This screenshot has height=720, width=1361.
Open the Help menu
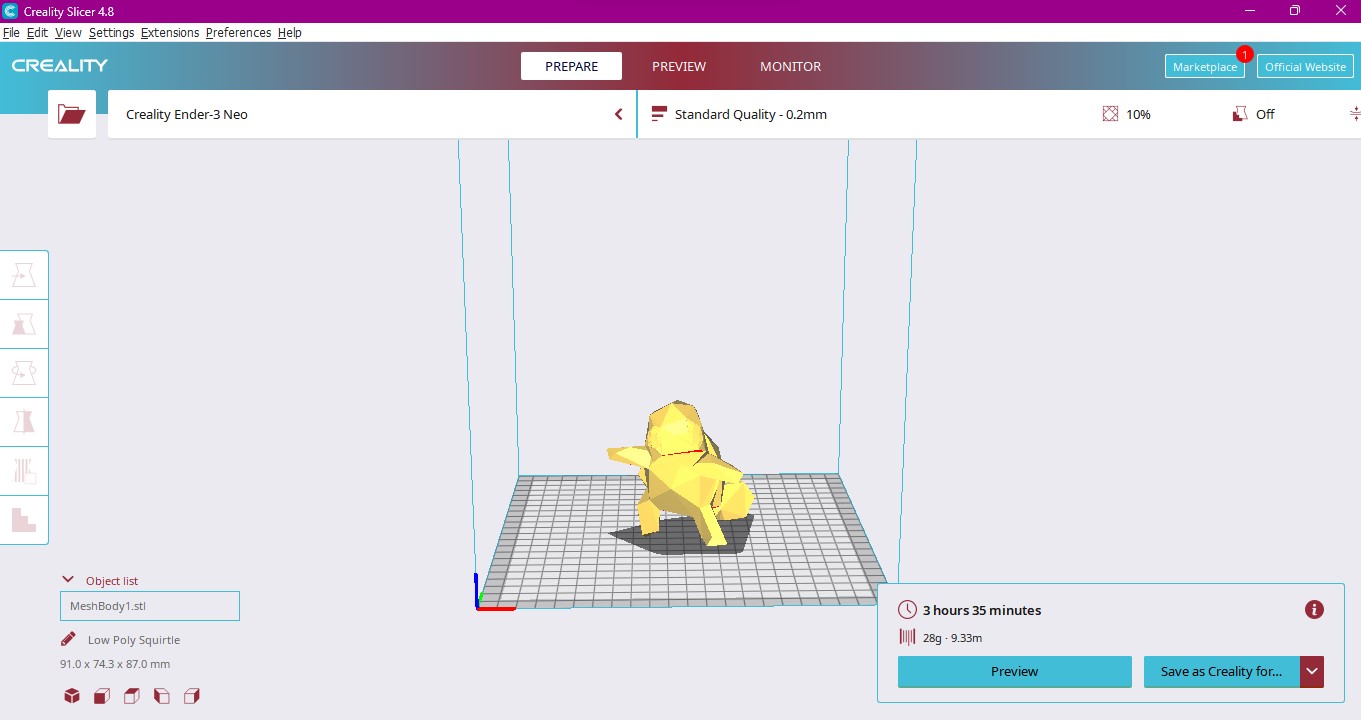click(x=290, y=33)
